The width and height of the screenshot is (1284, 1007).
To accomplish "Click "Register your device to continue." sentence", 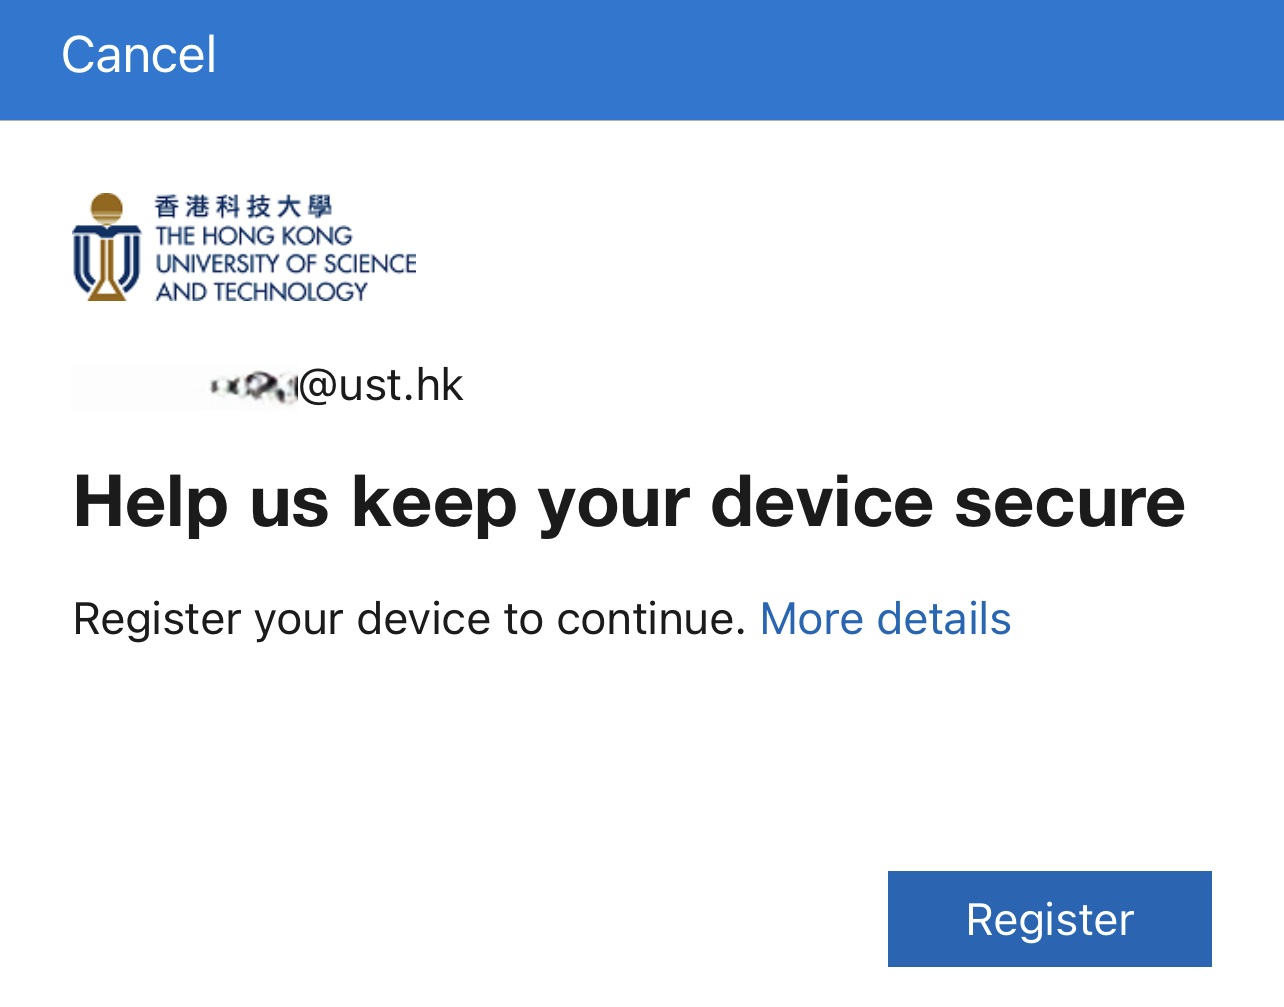I will pyautogui.click(x=409, y=619).
